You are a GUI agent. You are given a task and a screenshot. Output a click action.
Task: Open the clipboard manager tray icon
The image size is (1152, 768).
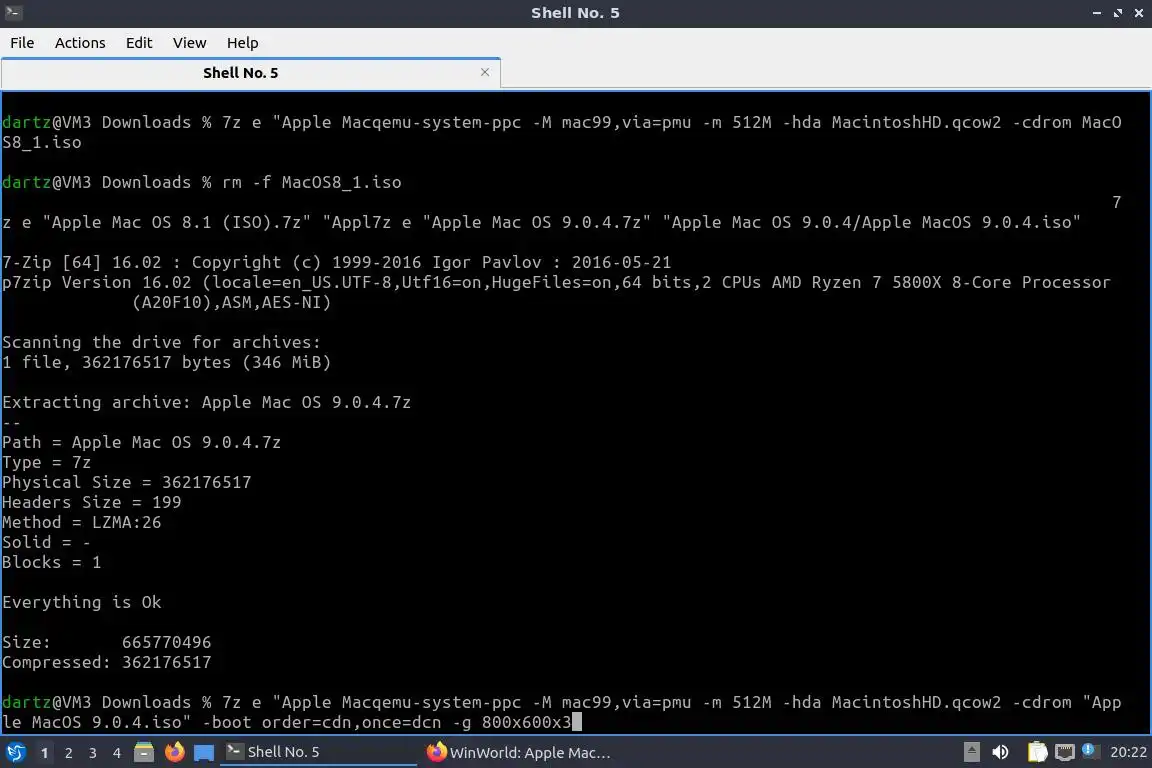1037,752
